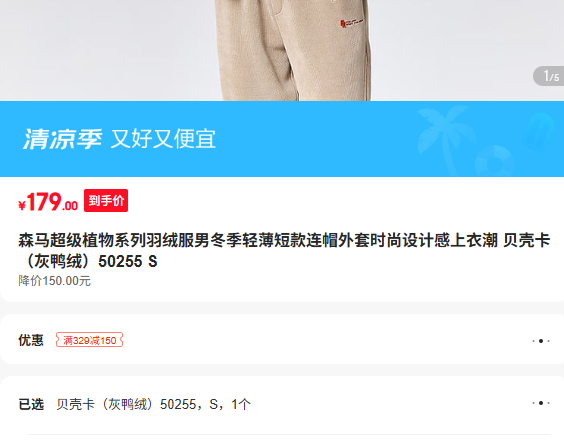Viewport: 564px width, 442px height.
Task: Click the 降价150.00元 price drop note
Action: coord(55,281)
